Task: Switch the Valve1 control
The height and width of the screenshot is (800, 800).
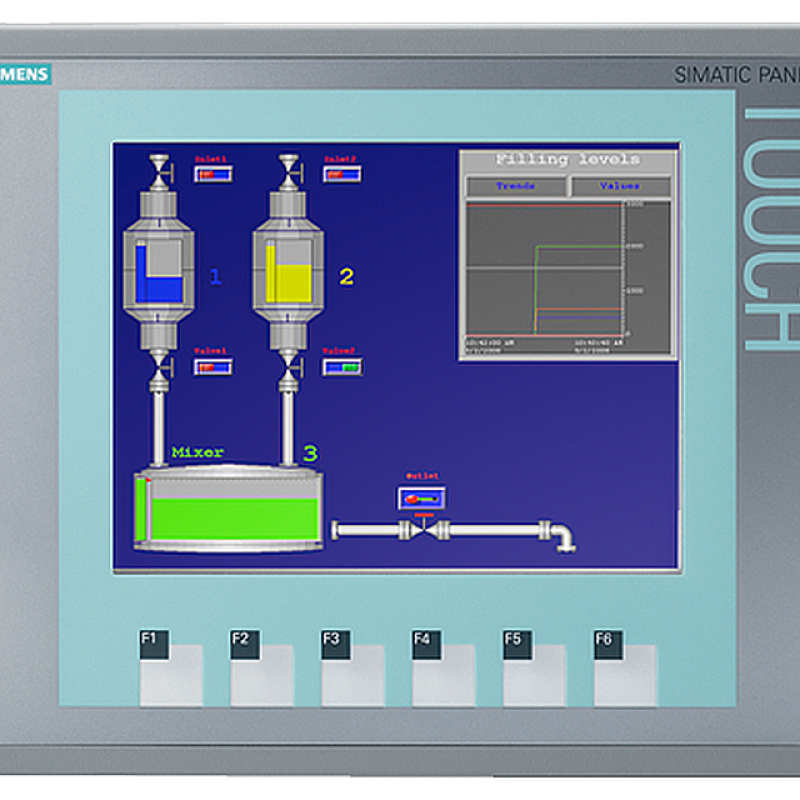Action: (213, 367)
